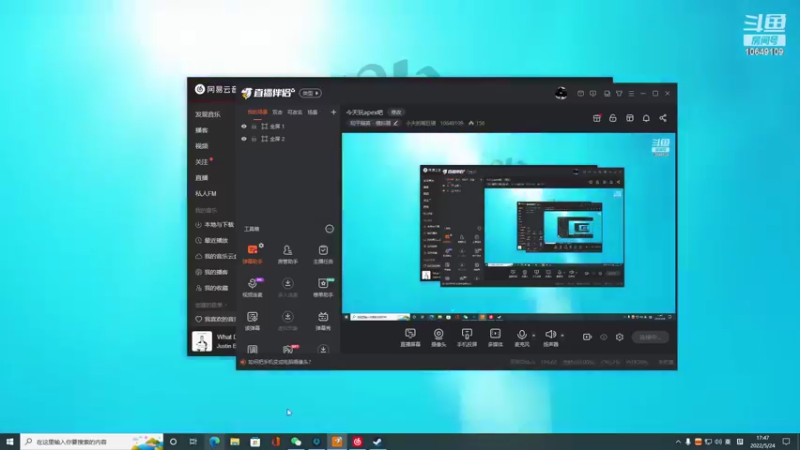
Task: Open Task View on taskbar
Action: pyautogui.click(x=193, y=442)
